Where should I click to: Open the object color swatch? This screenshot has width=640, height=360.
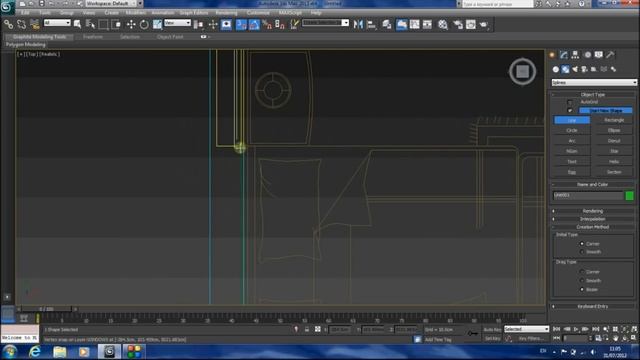click(629, 196)
